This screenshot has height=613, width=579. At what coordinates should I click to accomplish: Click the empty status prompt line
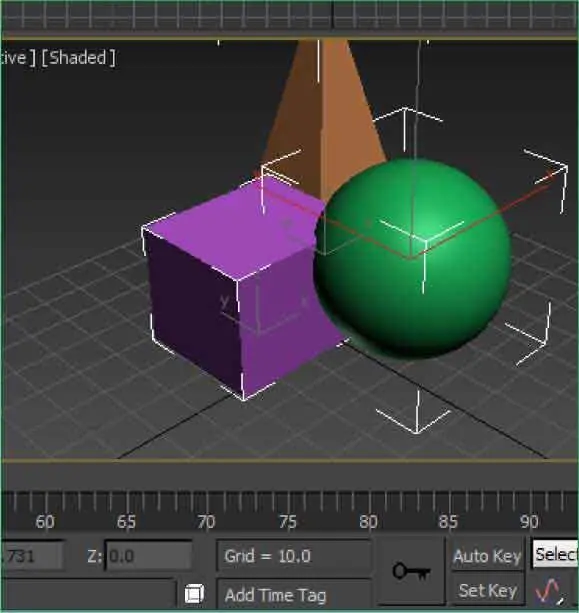[88, 593]
